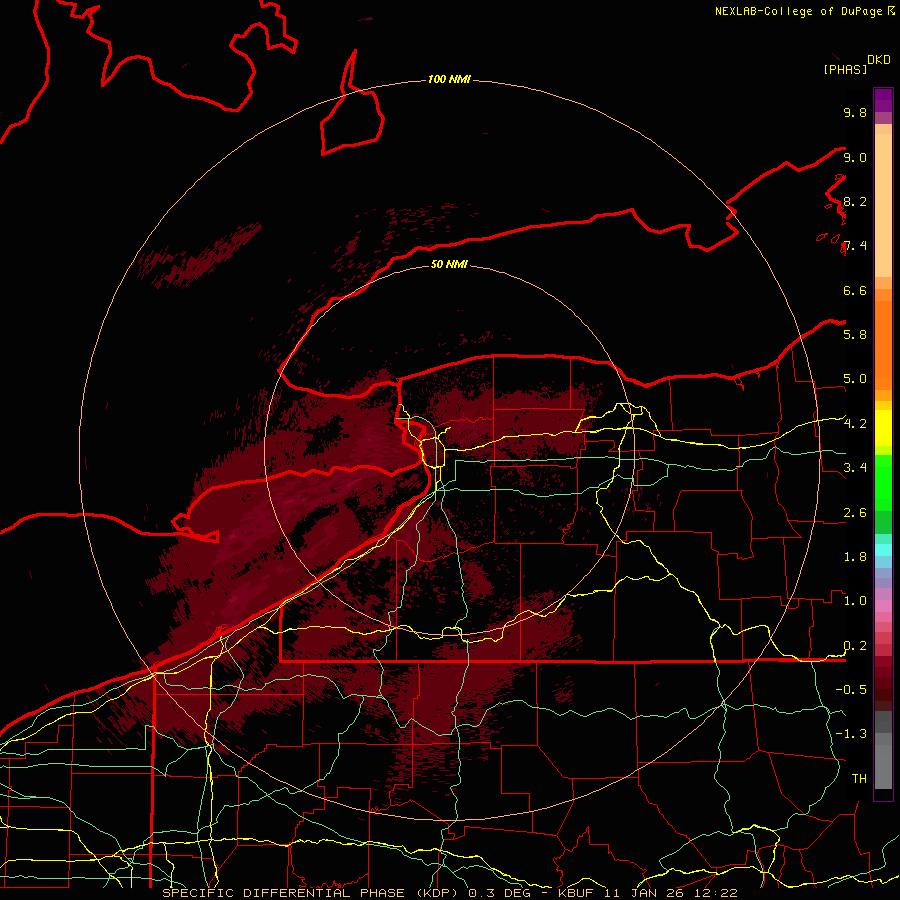Click the -0.5 color scale value

pos(851,689)
